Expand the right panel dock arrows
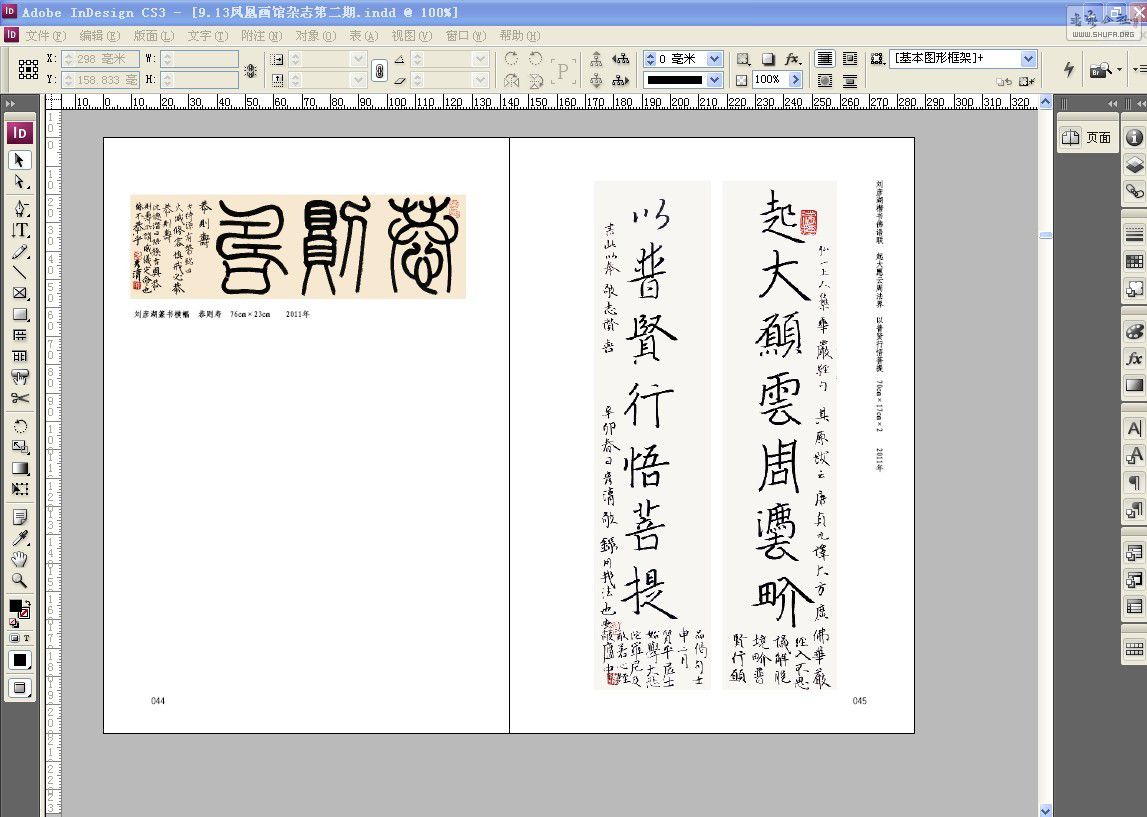 (1113, 104)
